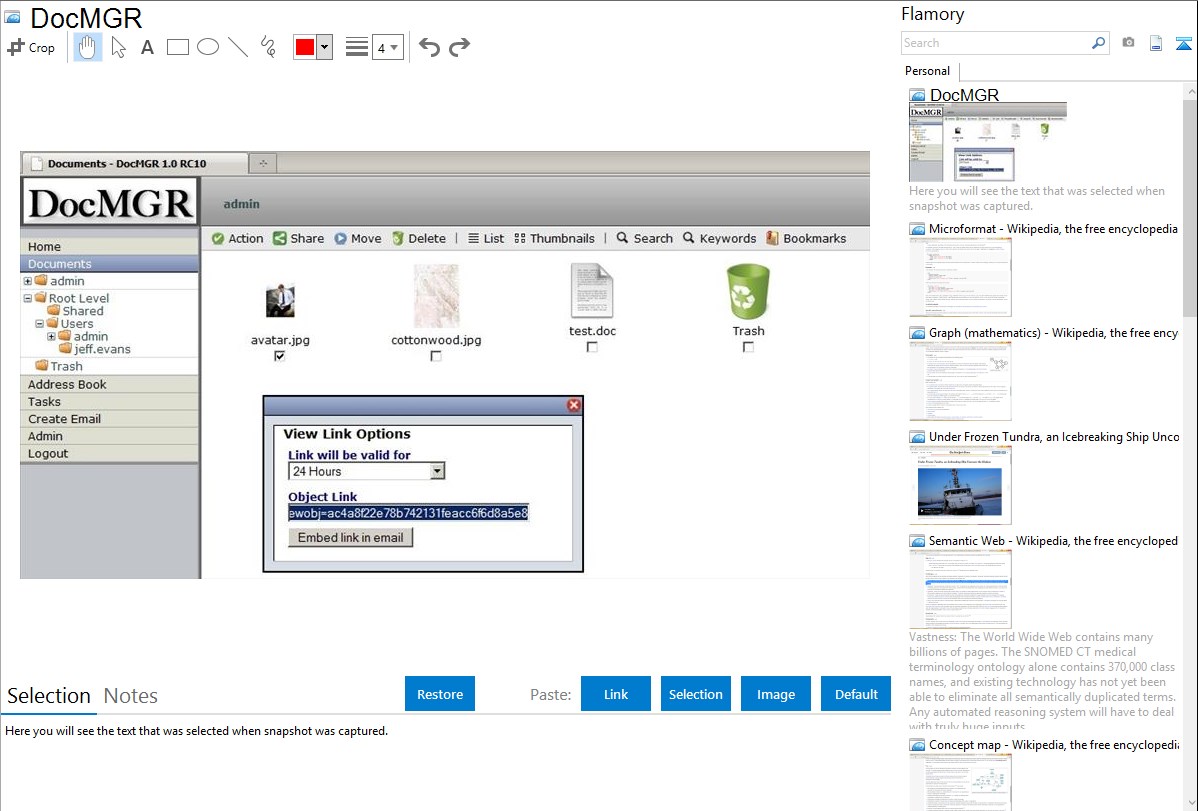Click the search magnifier in Flamory
Viewport: 1198px width, 811px height.
pyautogui.click(x=1098, y=43)
